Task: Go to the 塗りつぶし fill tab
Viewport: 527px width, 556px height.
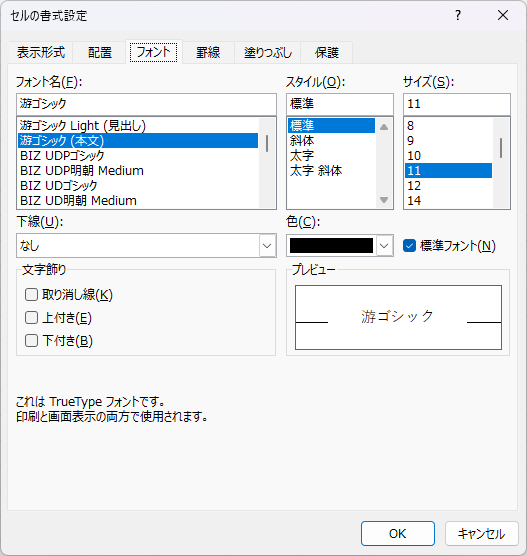Action: pyautogui.click(x=268, y=52)
